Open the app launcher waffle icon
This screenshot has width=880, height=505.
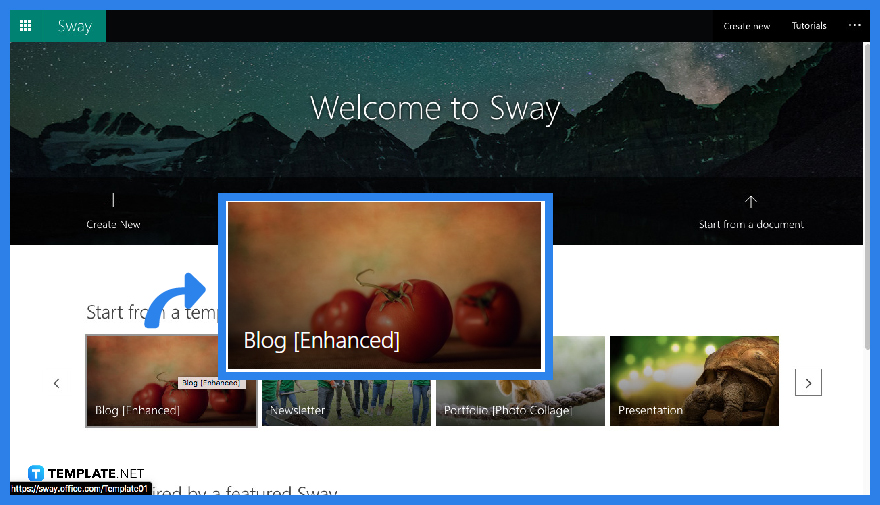25,26
